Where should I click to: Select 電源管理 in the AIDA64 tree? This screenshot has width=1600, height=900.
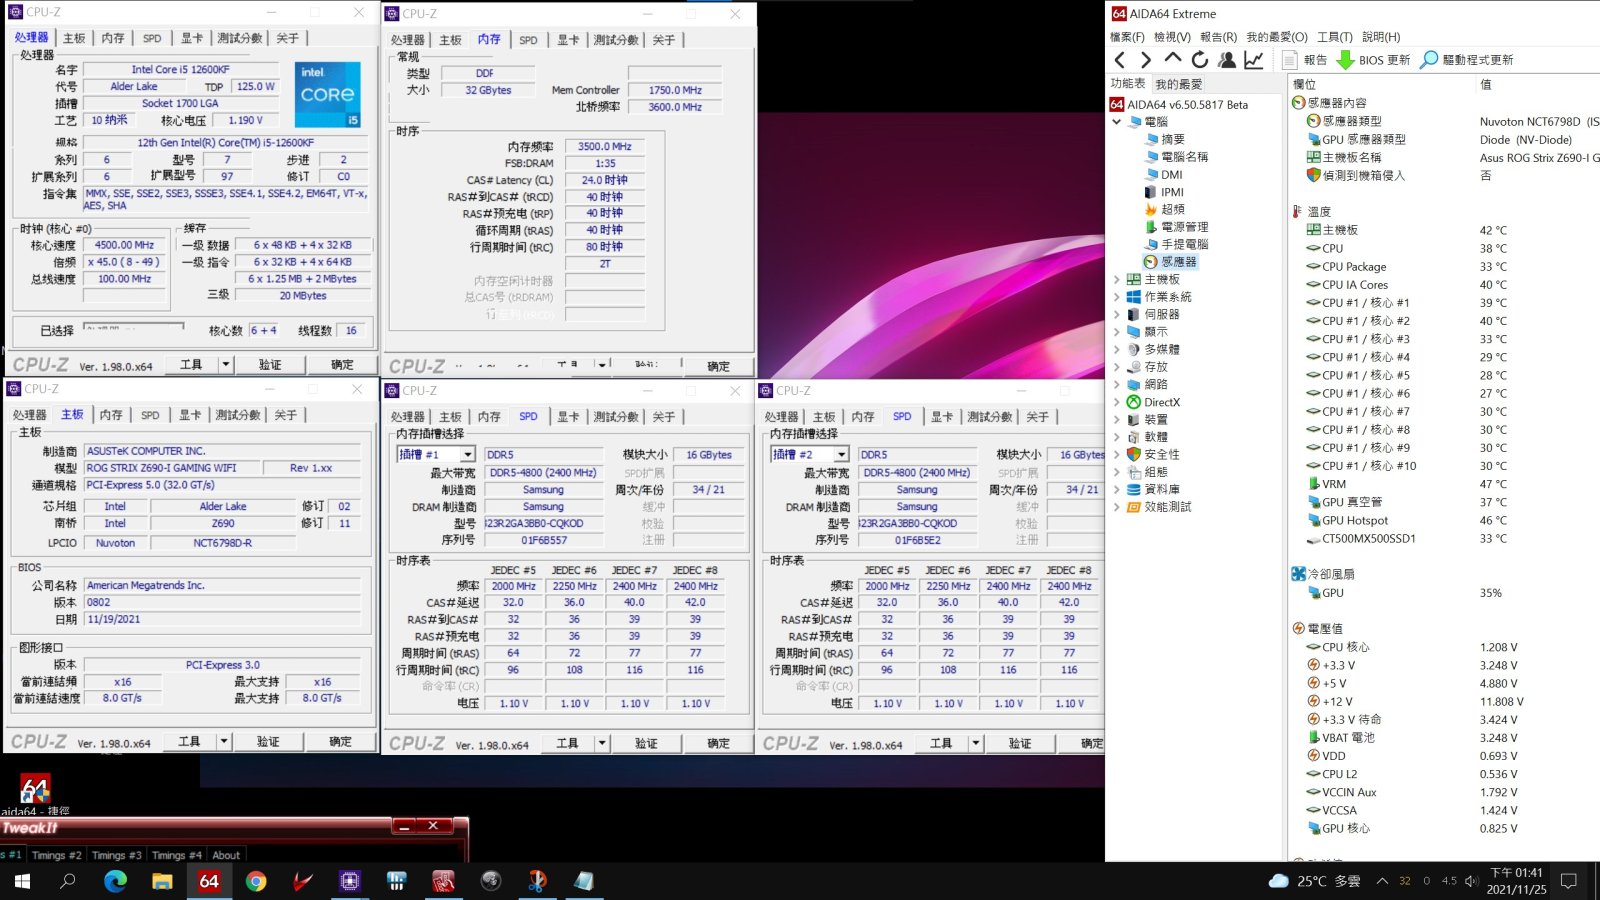point(1184,227)
